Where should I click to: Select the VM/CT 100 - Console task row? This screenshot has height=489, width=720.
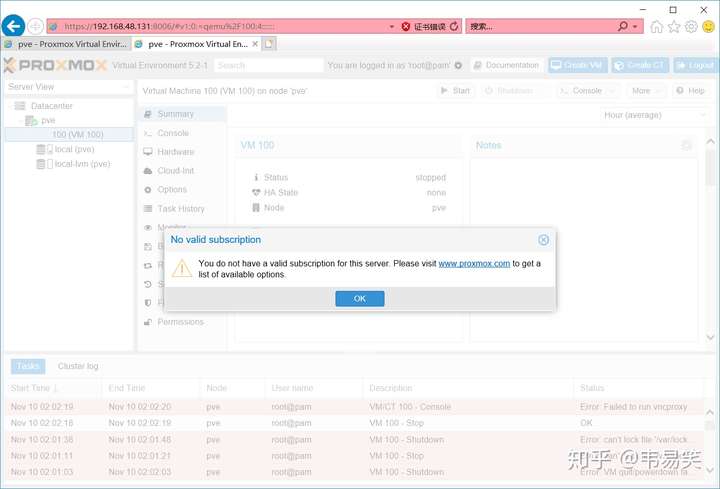pyautogui.click(x=354, y=407)
